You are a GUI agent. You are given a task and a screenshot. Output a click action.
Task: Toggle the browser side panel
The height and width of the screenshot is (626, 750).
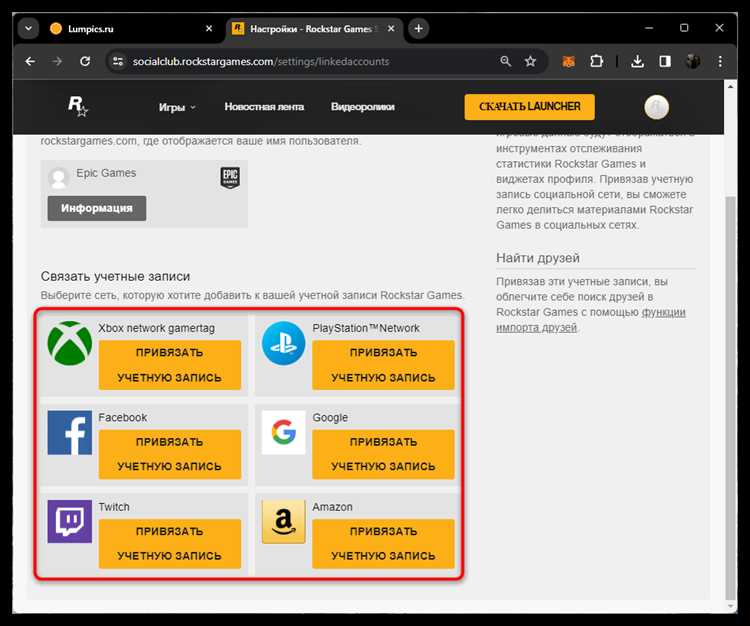coord(665,61)
